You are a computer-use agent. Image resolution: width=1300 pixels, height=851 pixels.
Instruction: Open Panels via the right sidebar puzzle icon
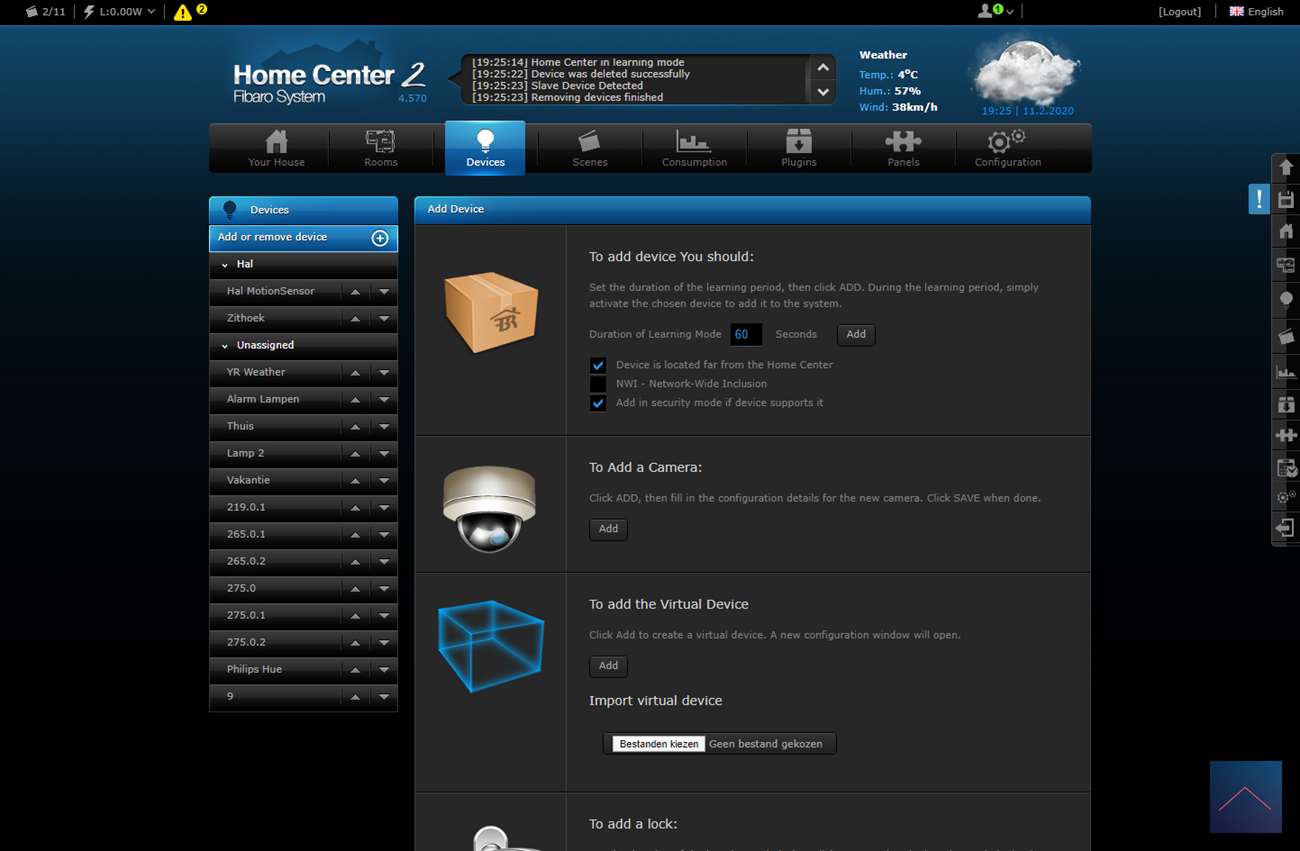click(x=1286, y=435)
